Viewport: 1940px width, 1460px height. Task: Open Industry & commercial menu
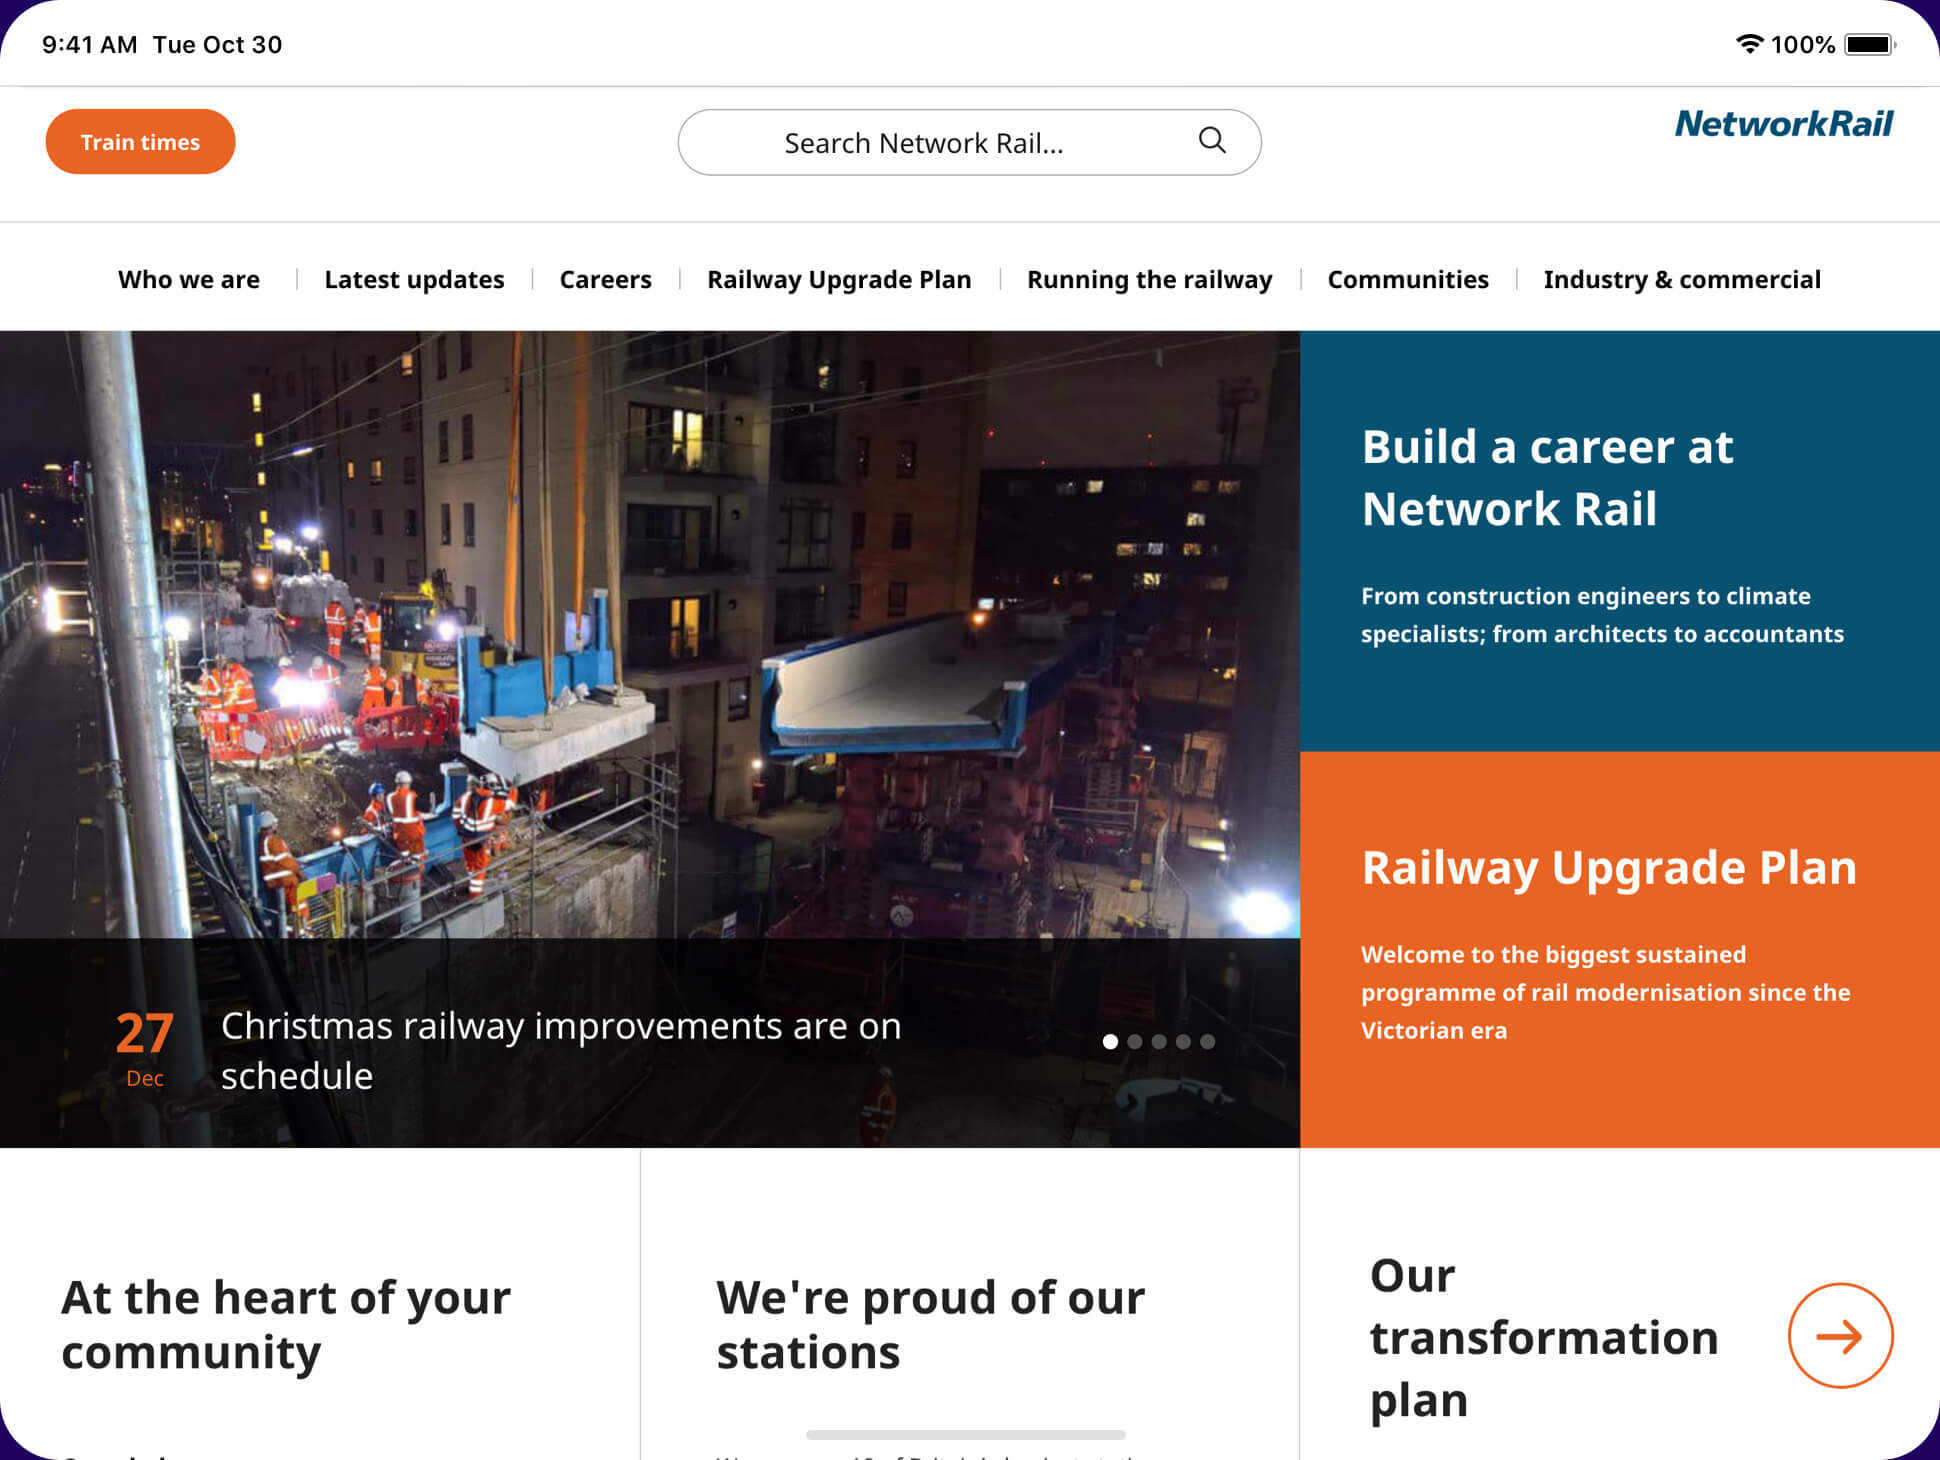coord(1681,279)
